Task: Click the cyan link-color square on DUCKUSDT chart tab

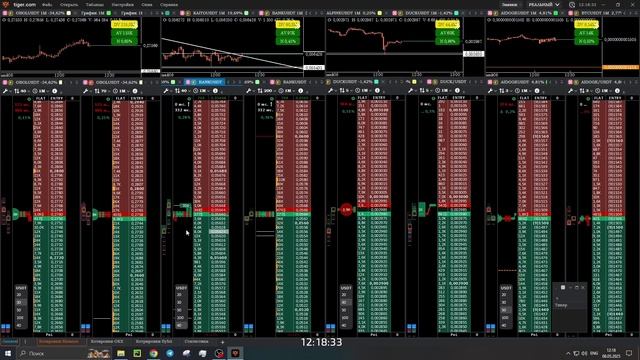Action: (x=456, y=13)
